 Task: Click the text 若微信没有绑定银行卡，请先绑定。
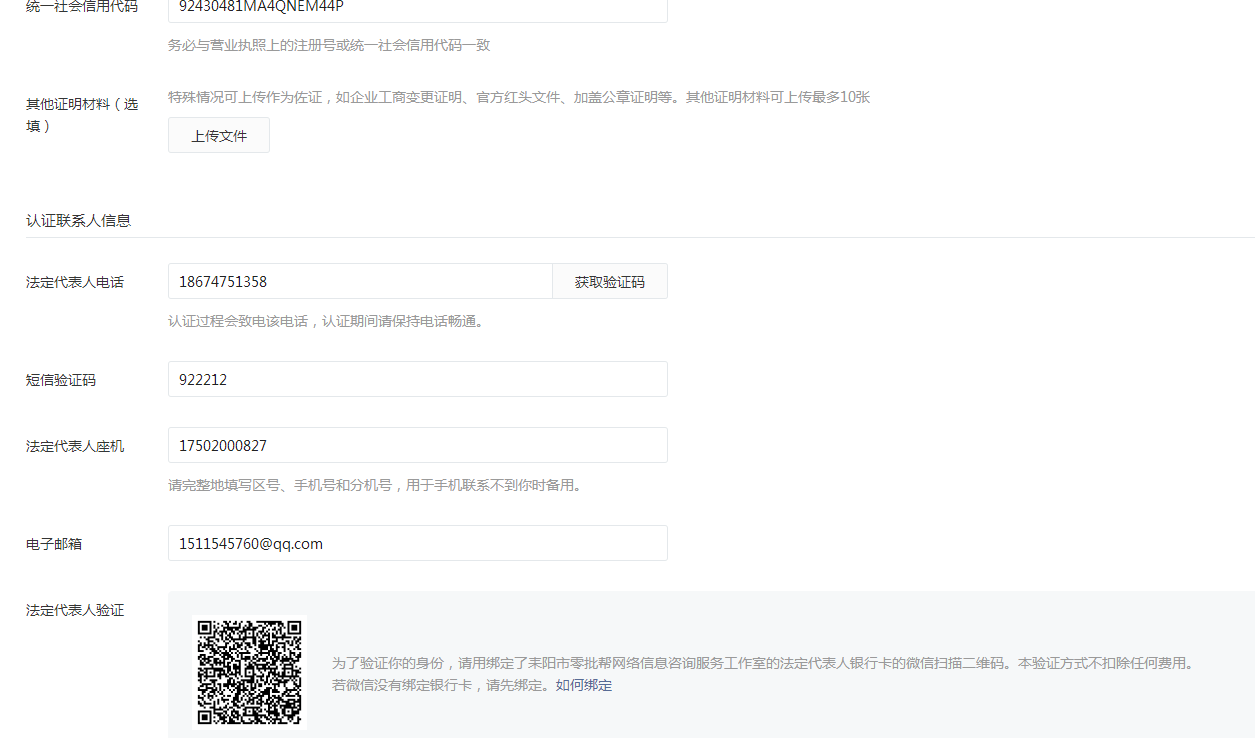coord(444,685)
